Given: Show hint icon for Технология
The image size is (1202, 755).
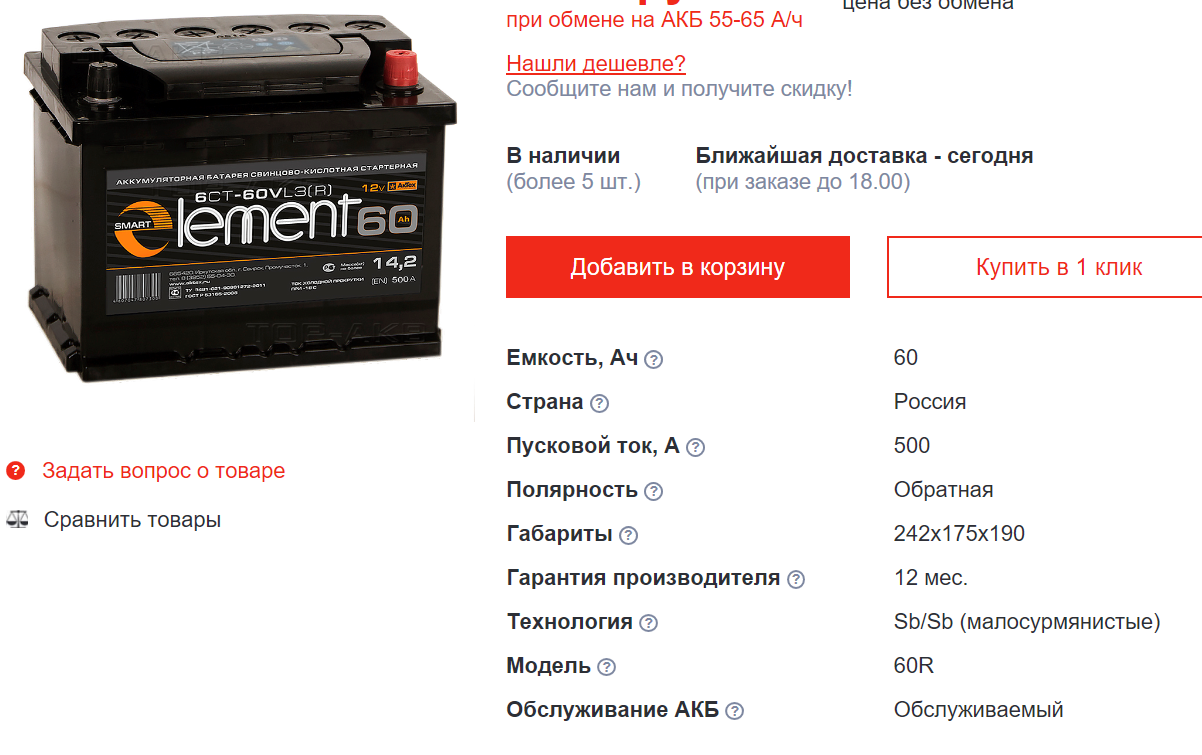Looking at the screenshot, I should (x=648, y=623).
